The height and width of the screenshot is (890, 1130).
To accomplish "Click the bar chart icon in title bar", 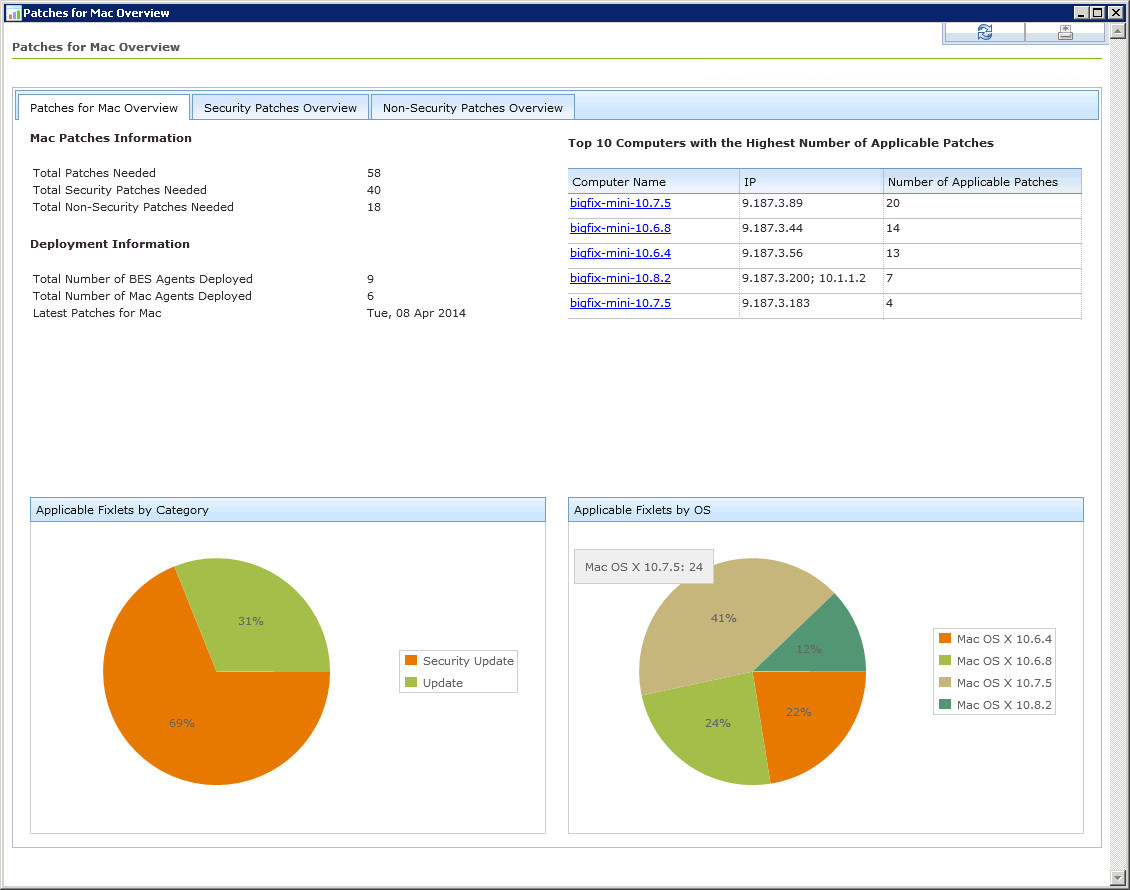I will click(13, 13).
